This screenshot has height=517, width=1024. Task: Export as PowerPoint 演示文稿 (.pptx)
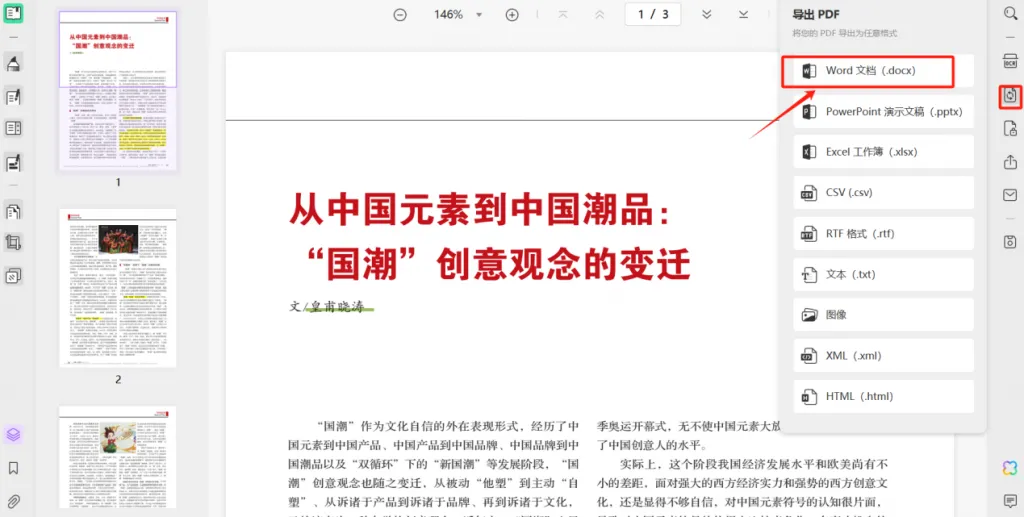click(x=883, y=112)
